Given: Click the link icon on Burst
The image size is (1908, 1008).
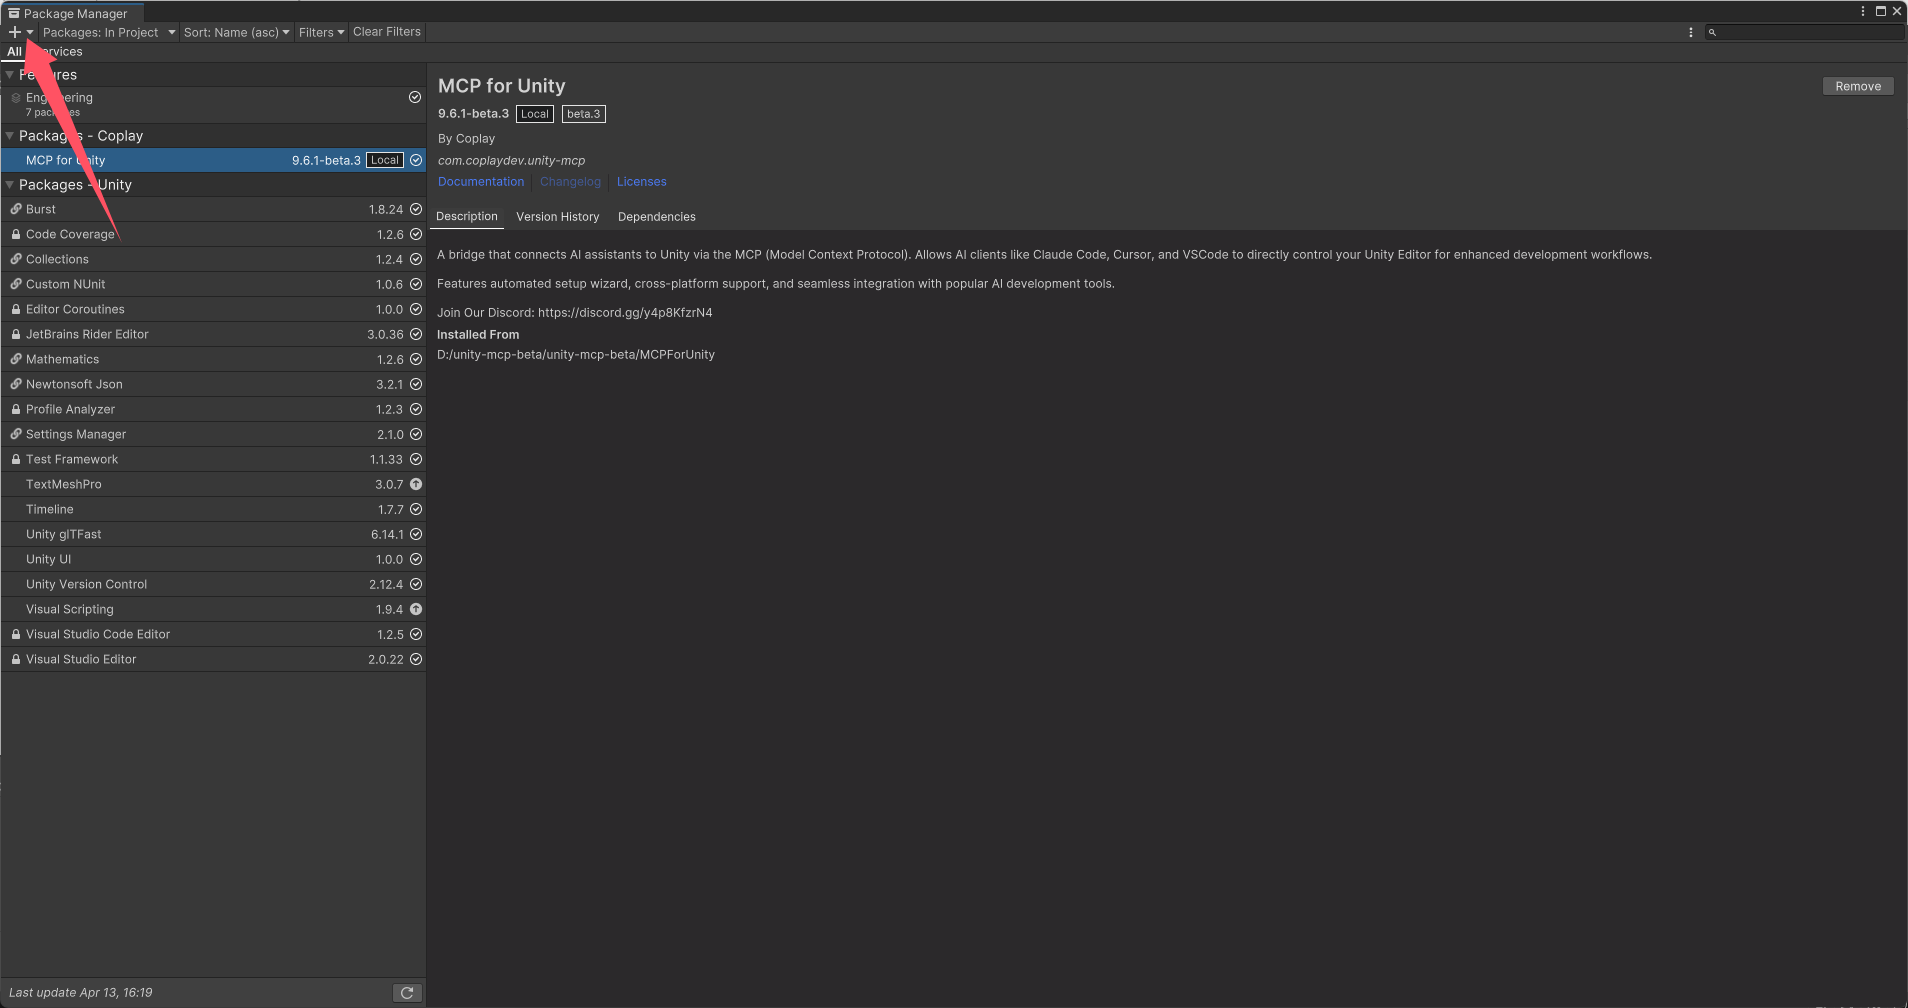Looking at the screenshot, I should 16,209.
